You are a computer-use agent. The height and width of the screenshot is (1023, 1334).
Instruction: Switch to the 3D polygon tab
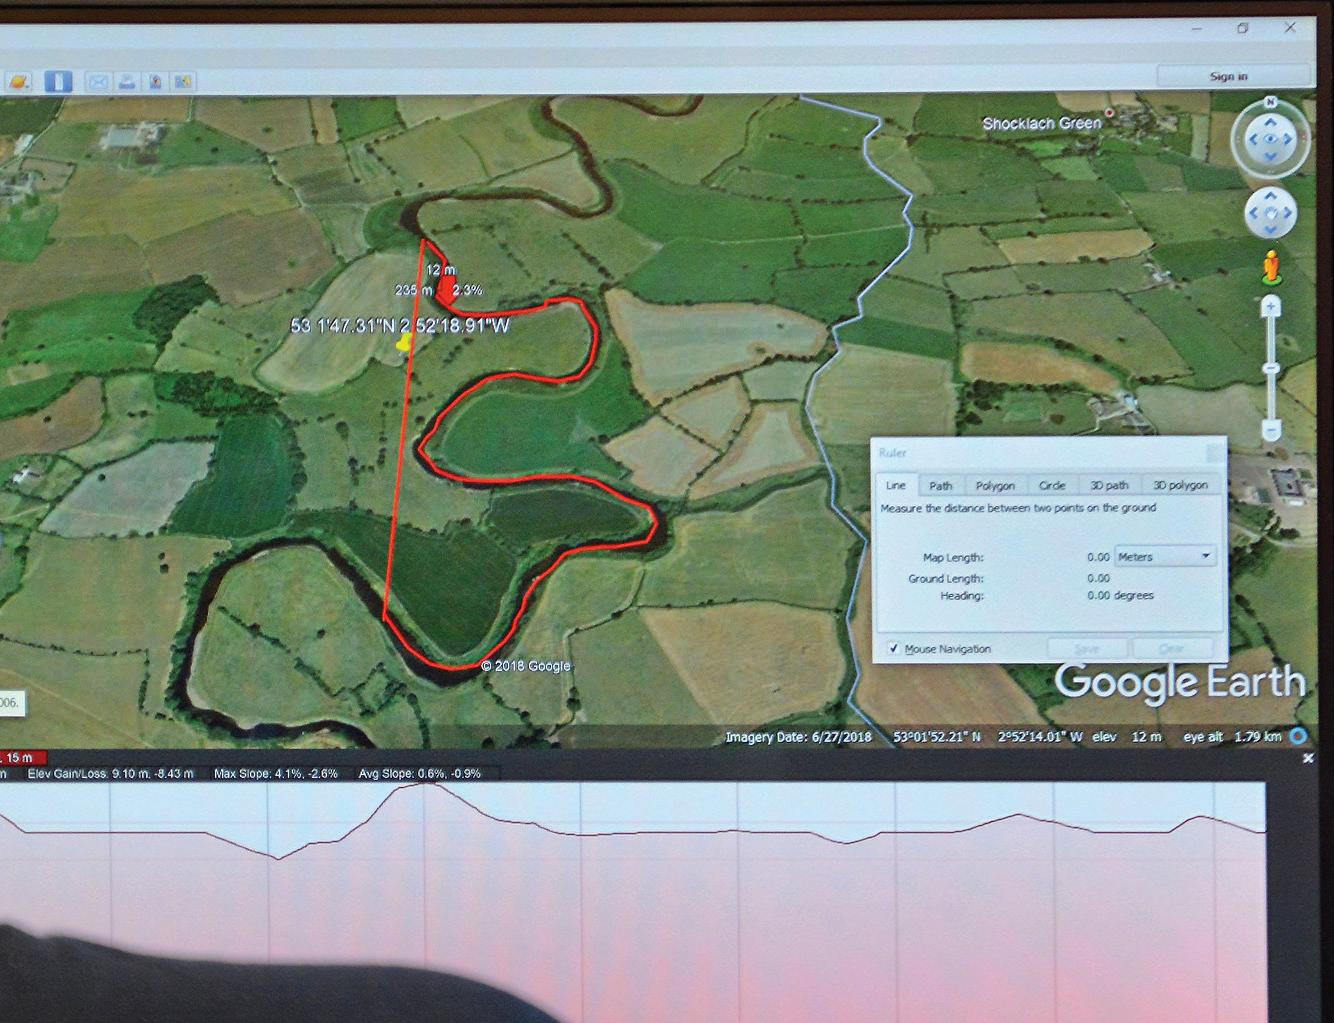click(1180, 486)
